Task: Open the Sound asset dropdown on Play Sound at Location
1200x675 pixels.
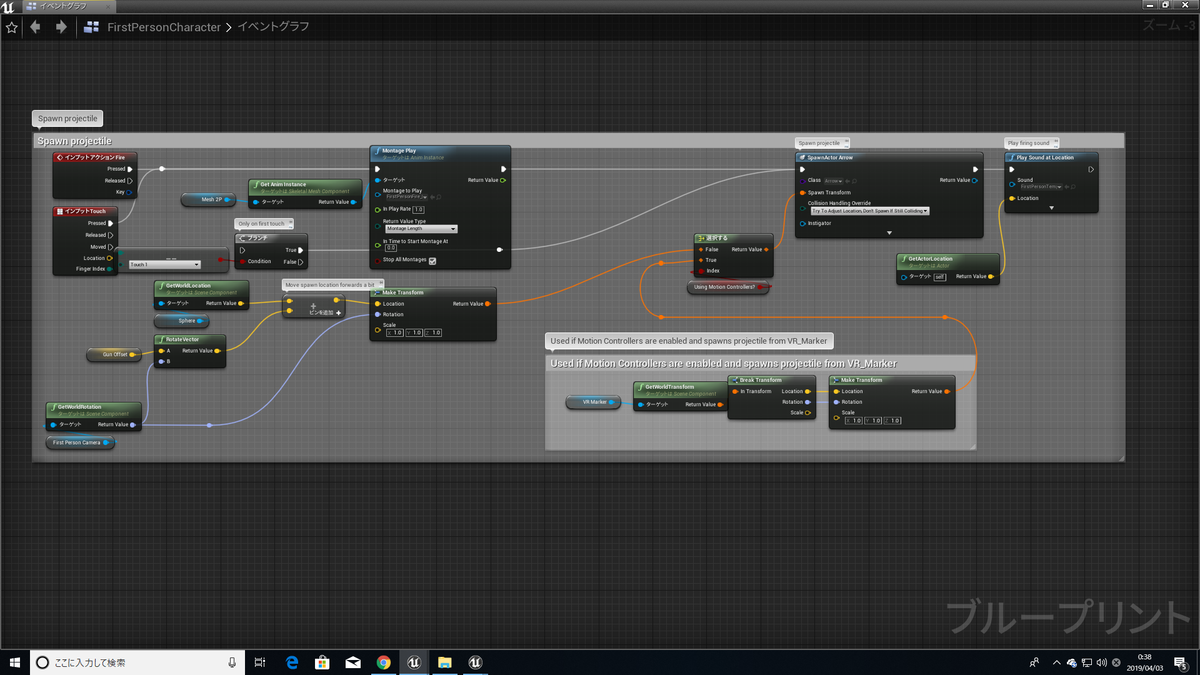Action: [x=1040, y=187]
